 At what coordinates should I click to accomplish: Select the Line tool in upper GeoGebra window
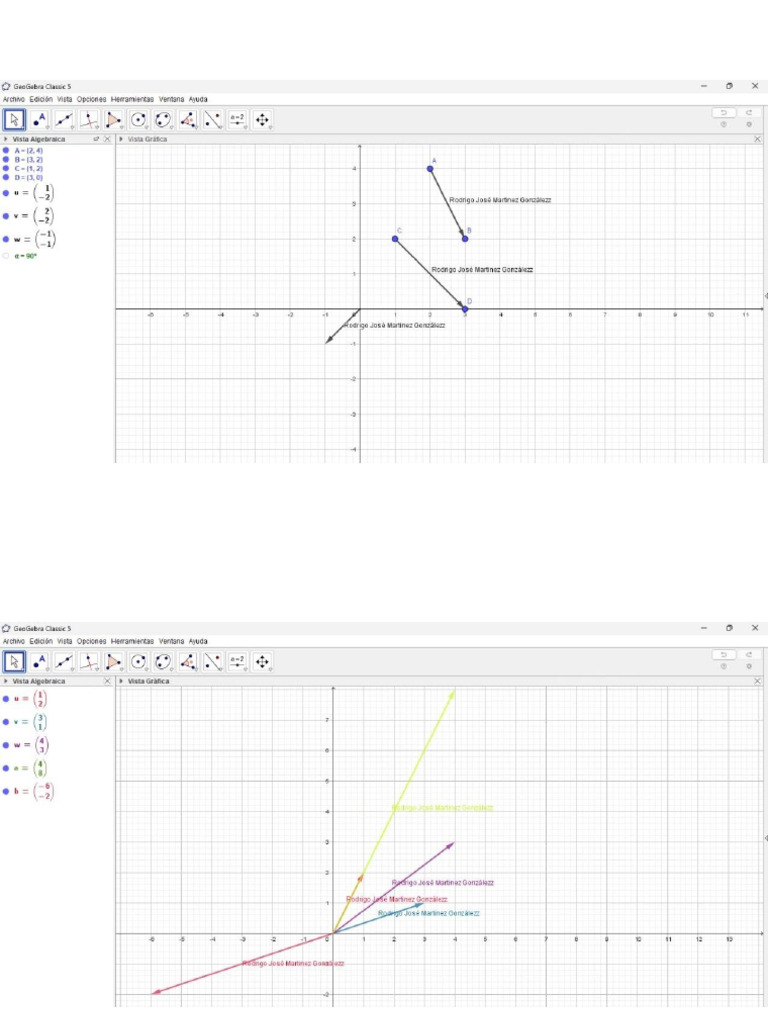tap(64, 120)
